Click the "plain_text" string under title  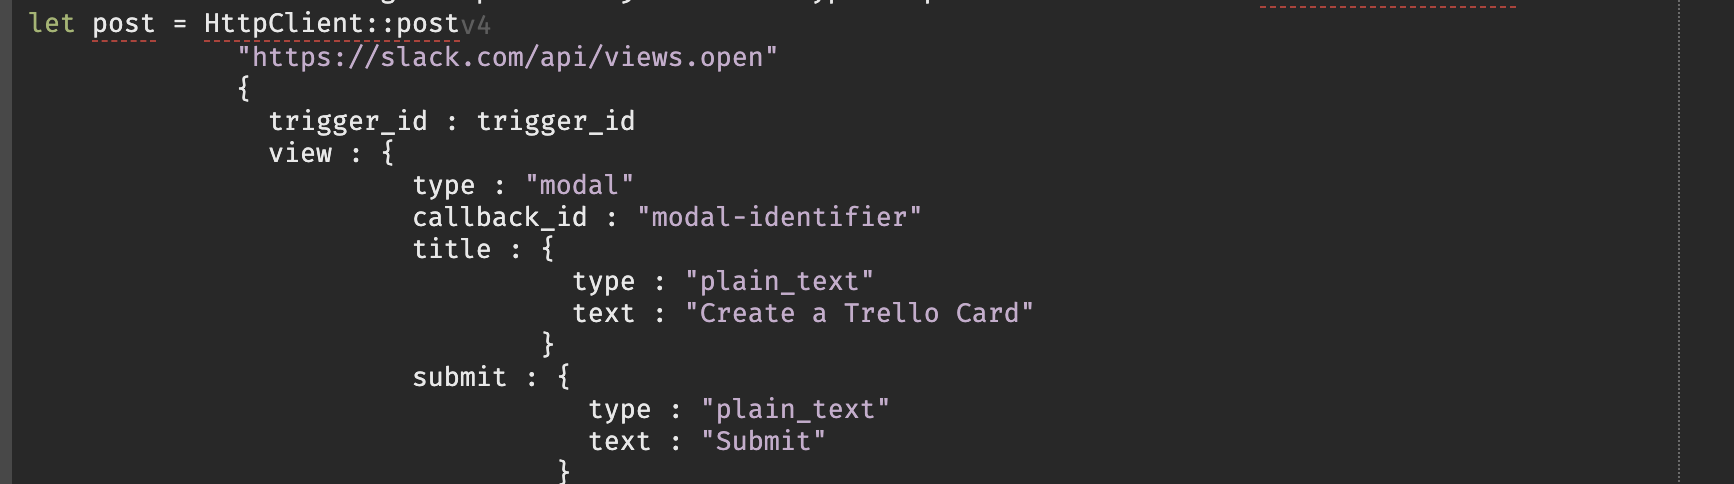779,281
